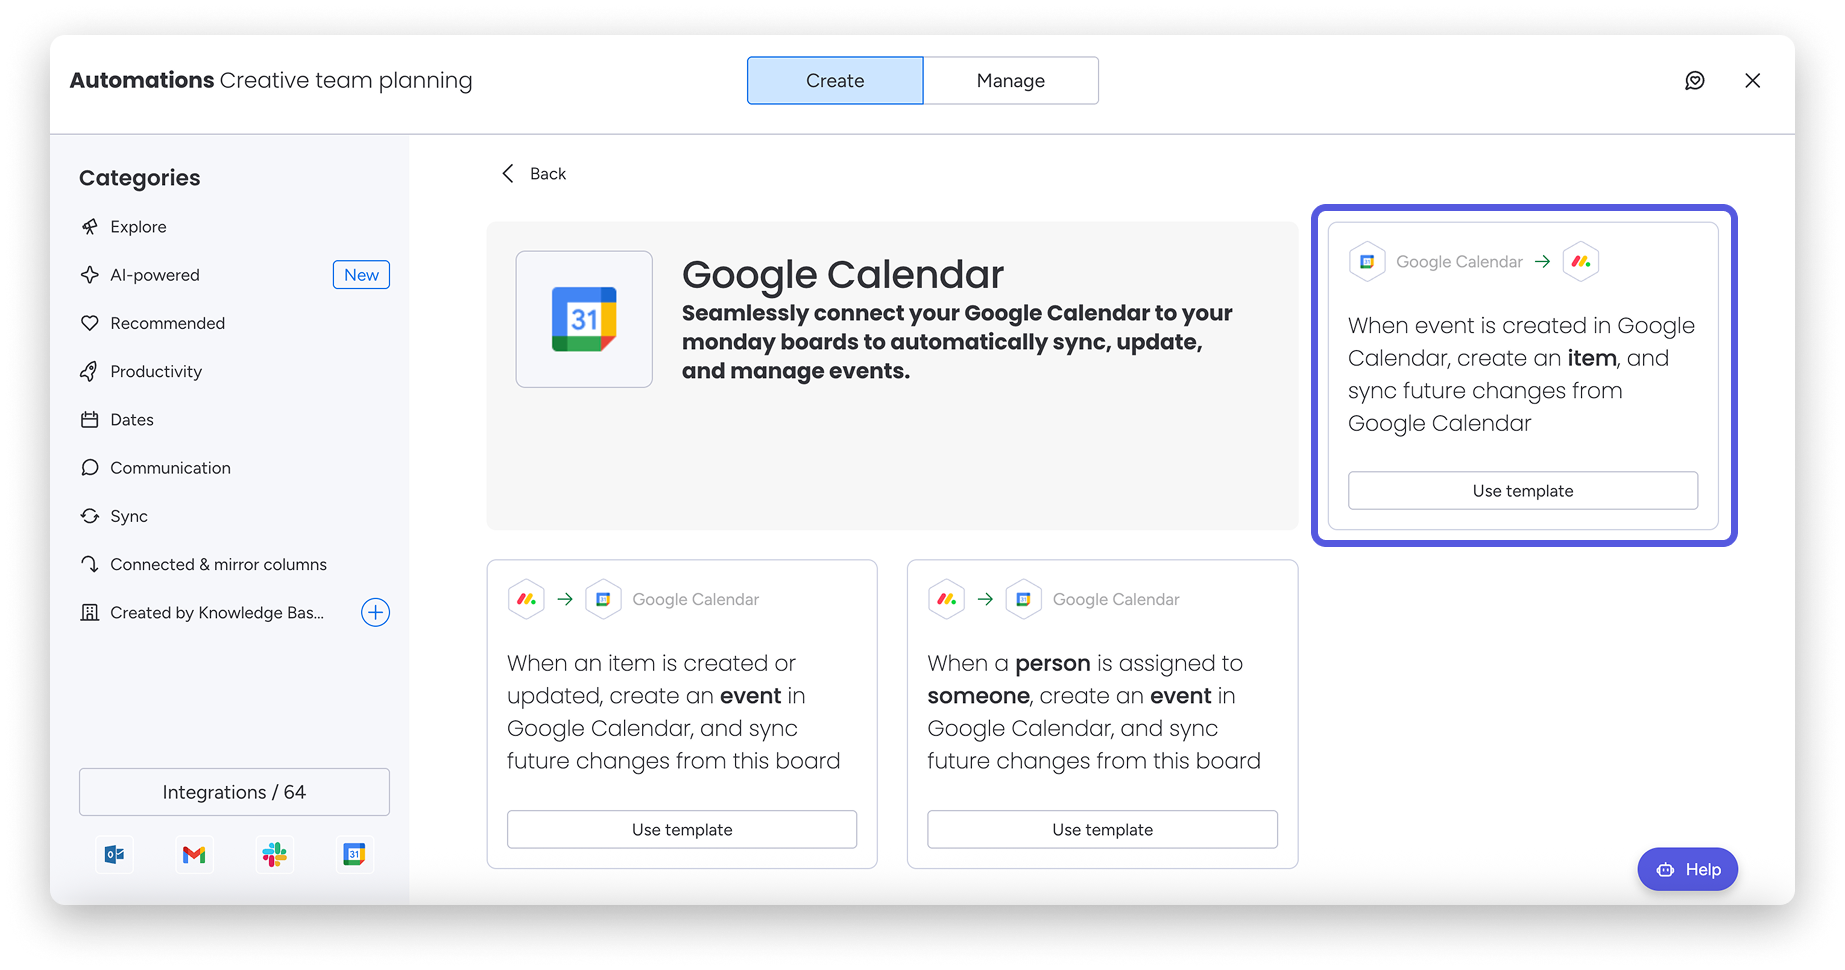Image resolution: width=1845 pixels, height=970 pixels.
Task: Click bold 'item' field in event-created template
Action: 1592,358
